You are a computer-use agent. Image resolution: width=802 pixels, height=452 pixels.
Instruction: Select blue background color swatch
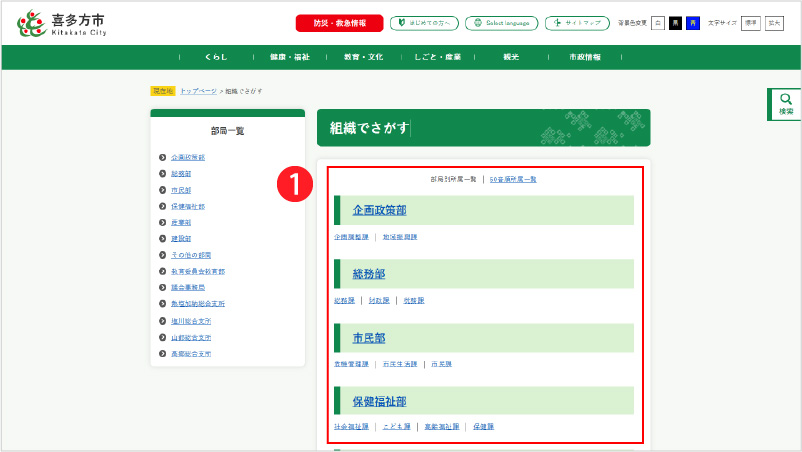tap(692, 22)
